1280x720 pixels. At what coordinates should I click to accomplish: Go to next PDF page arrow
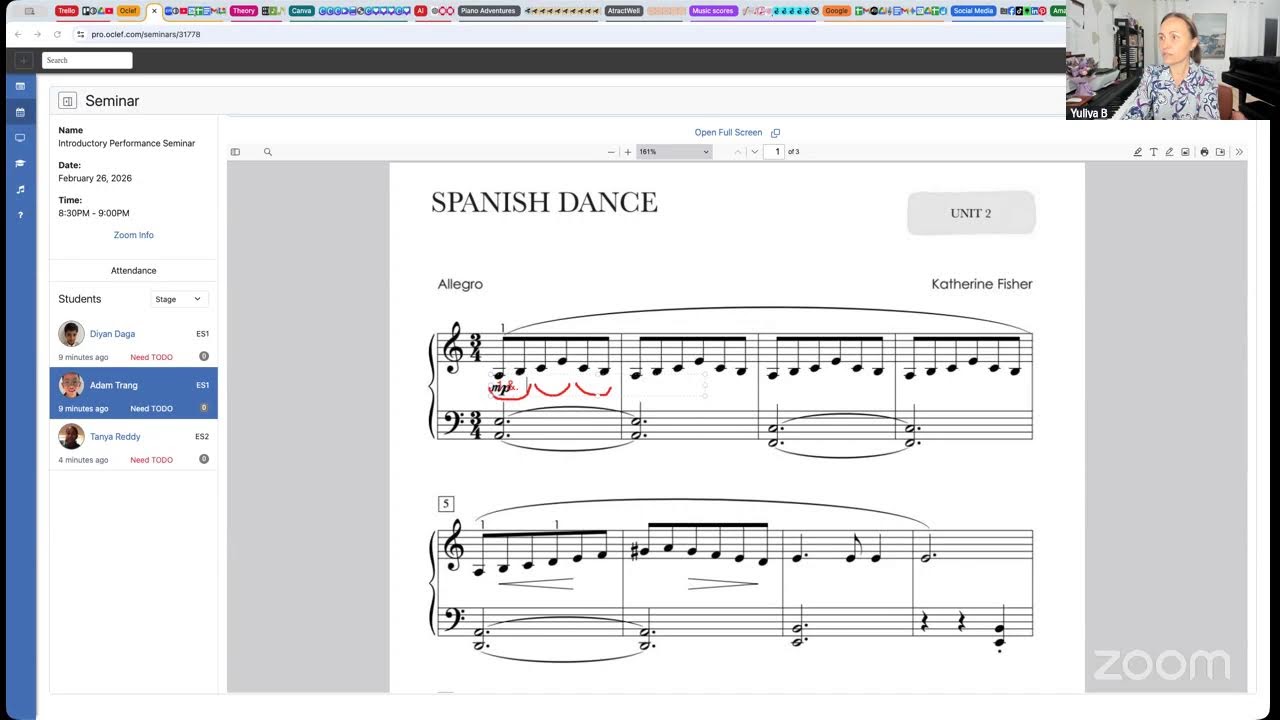755,152
